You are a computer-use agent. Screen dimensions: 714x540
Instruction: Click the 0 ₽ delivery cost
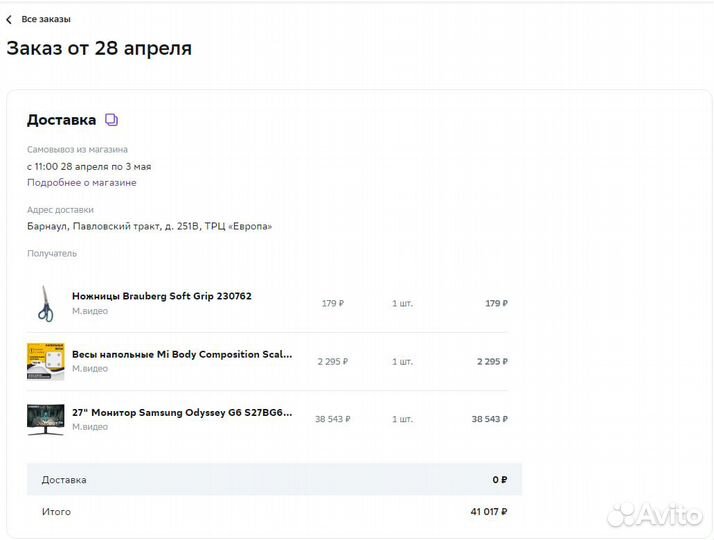click(499, 480)
